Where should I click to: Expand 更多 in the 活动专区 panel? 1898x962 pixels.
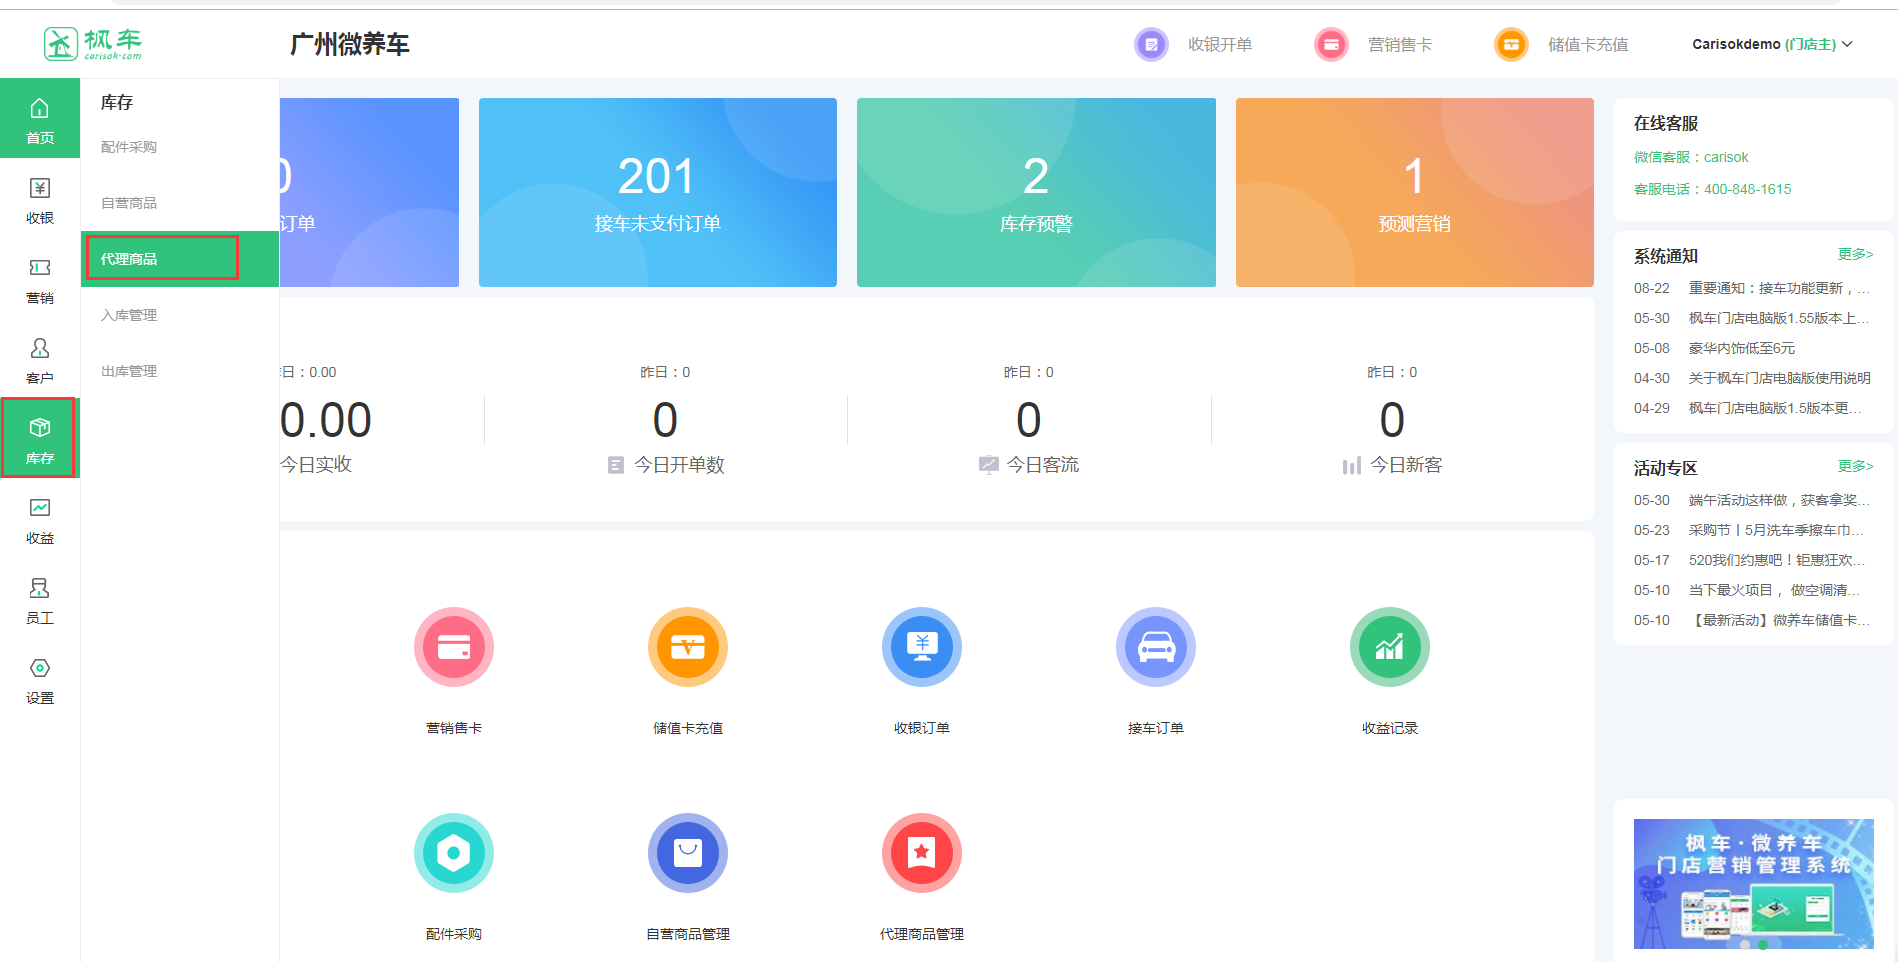1854,466
